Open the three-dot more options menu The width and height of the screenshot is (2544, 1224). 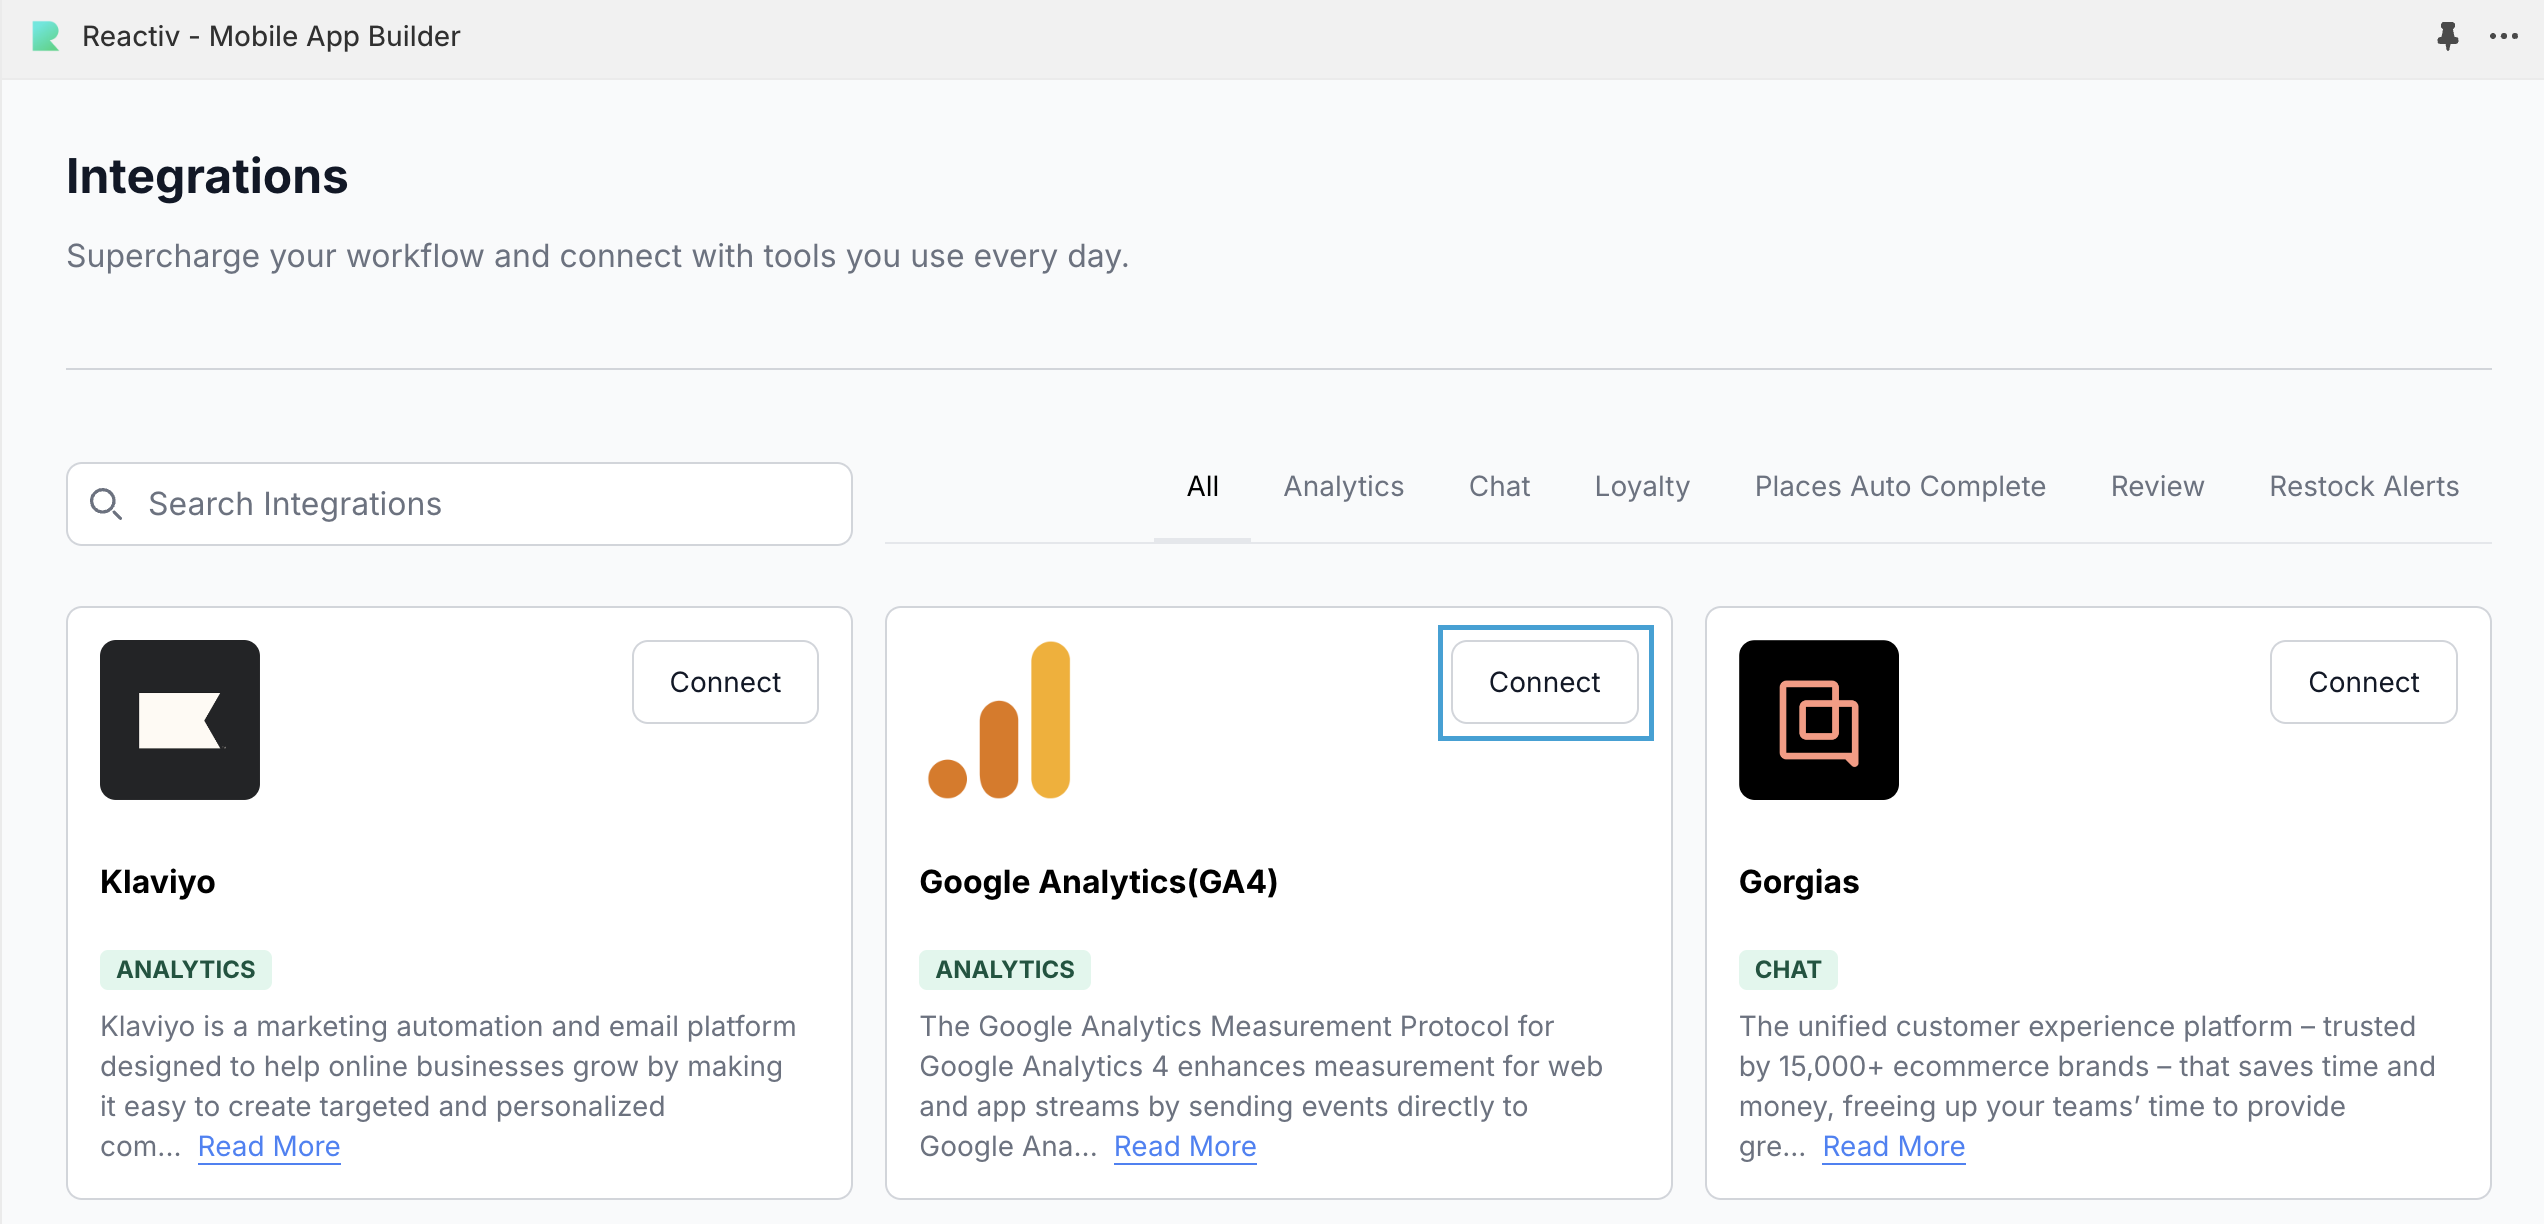click(x=2503, y=37)
